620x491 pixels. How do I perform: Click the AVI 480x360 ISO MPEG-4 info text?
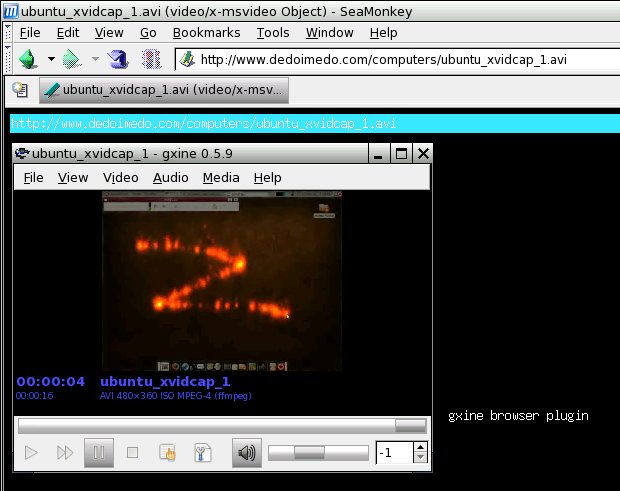(x=176, y=396)
